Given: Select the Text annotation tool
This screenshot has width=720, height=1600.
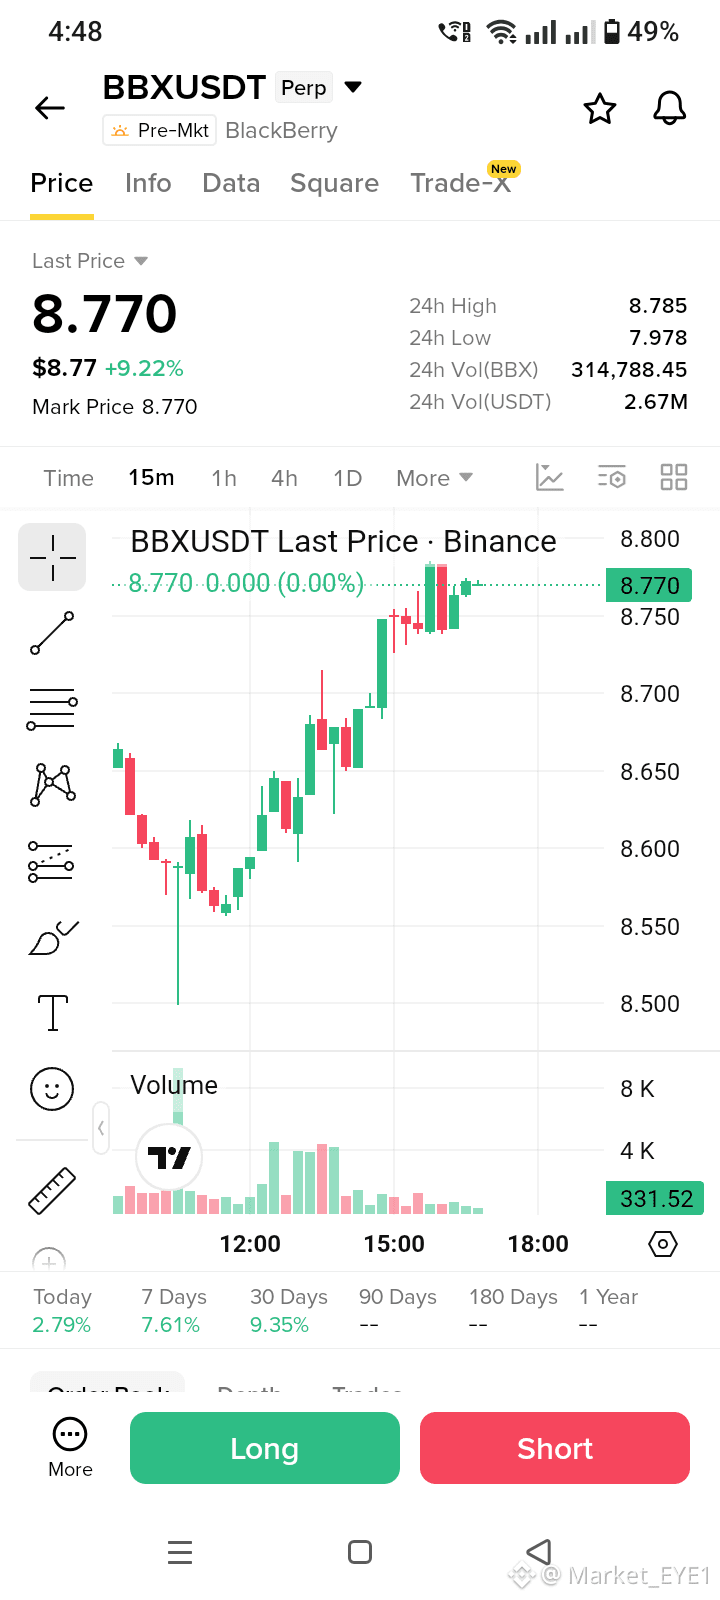Looking at the screenshot, I should coord(52,1012).
